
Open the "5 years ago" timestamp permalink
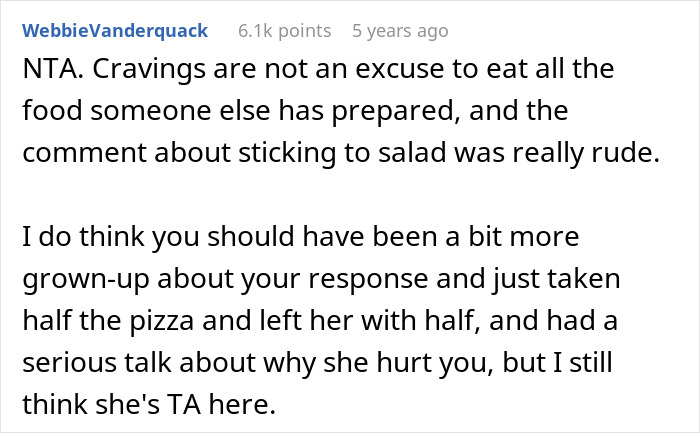tap(400, 31)
